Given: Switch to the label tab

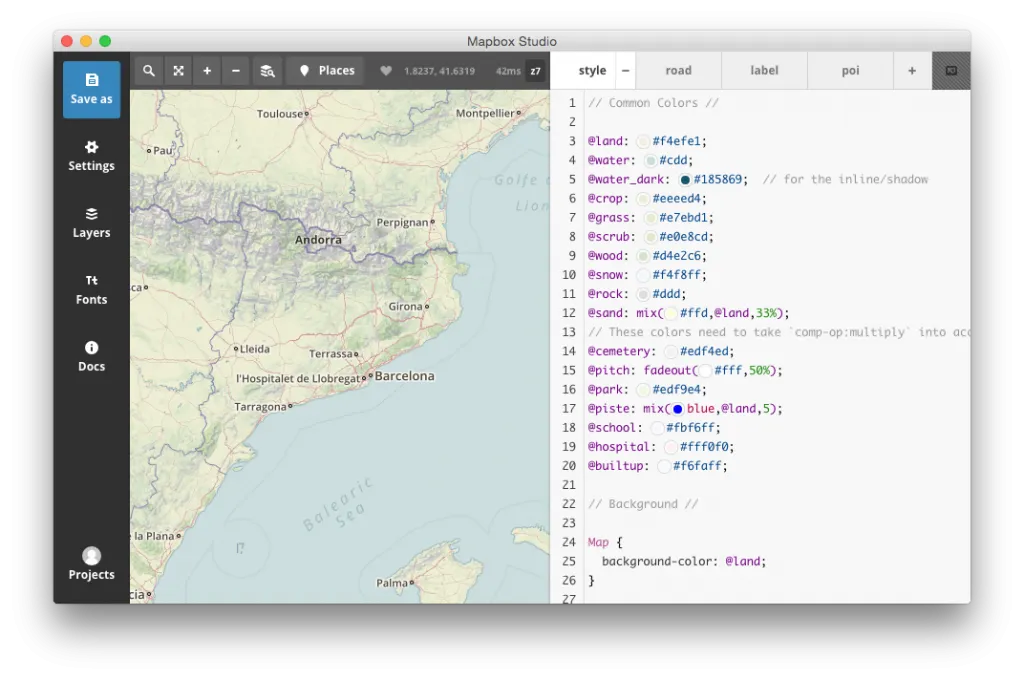Looking at the screenshot, I should 764,71.
